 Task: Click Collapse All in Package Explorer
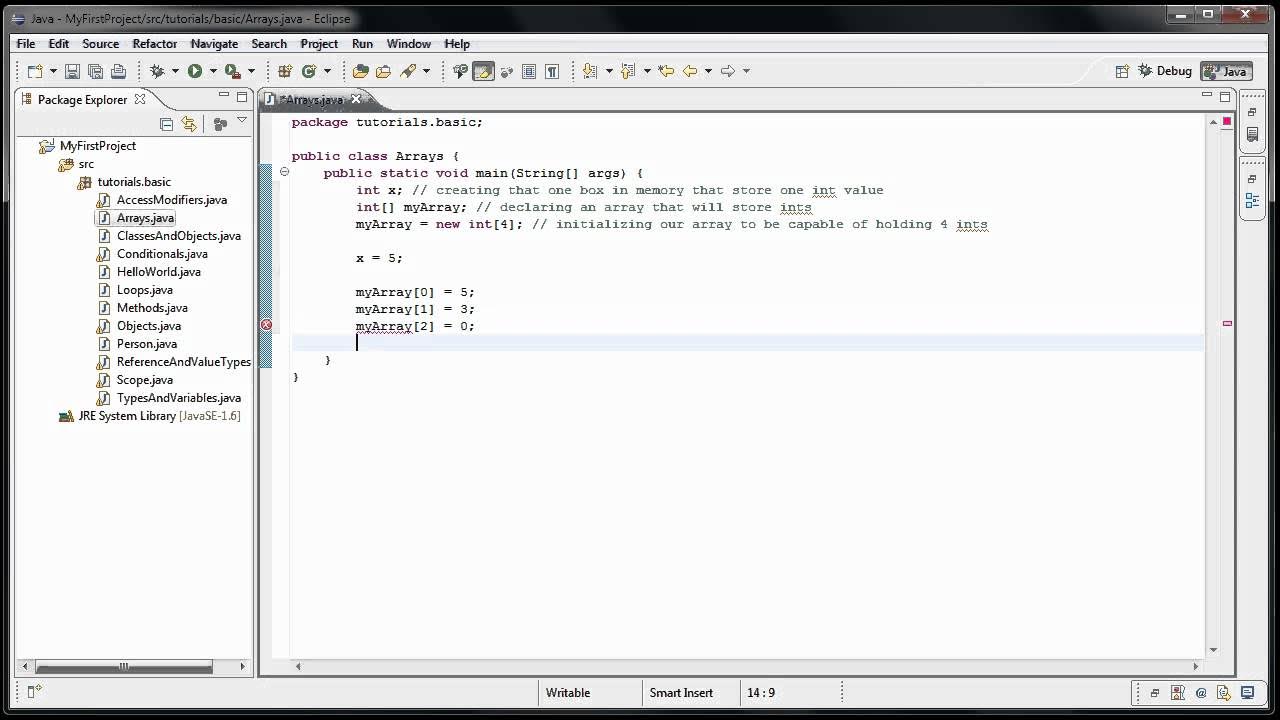[x=166, y=124]
